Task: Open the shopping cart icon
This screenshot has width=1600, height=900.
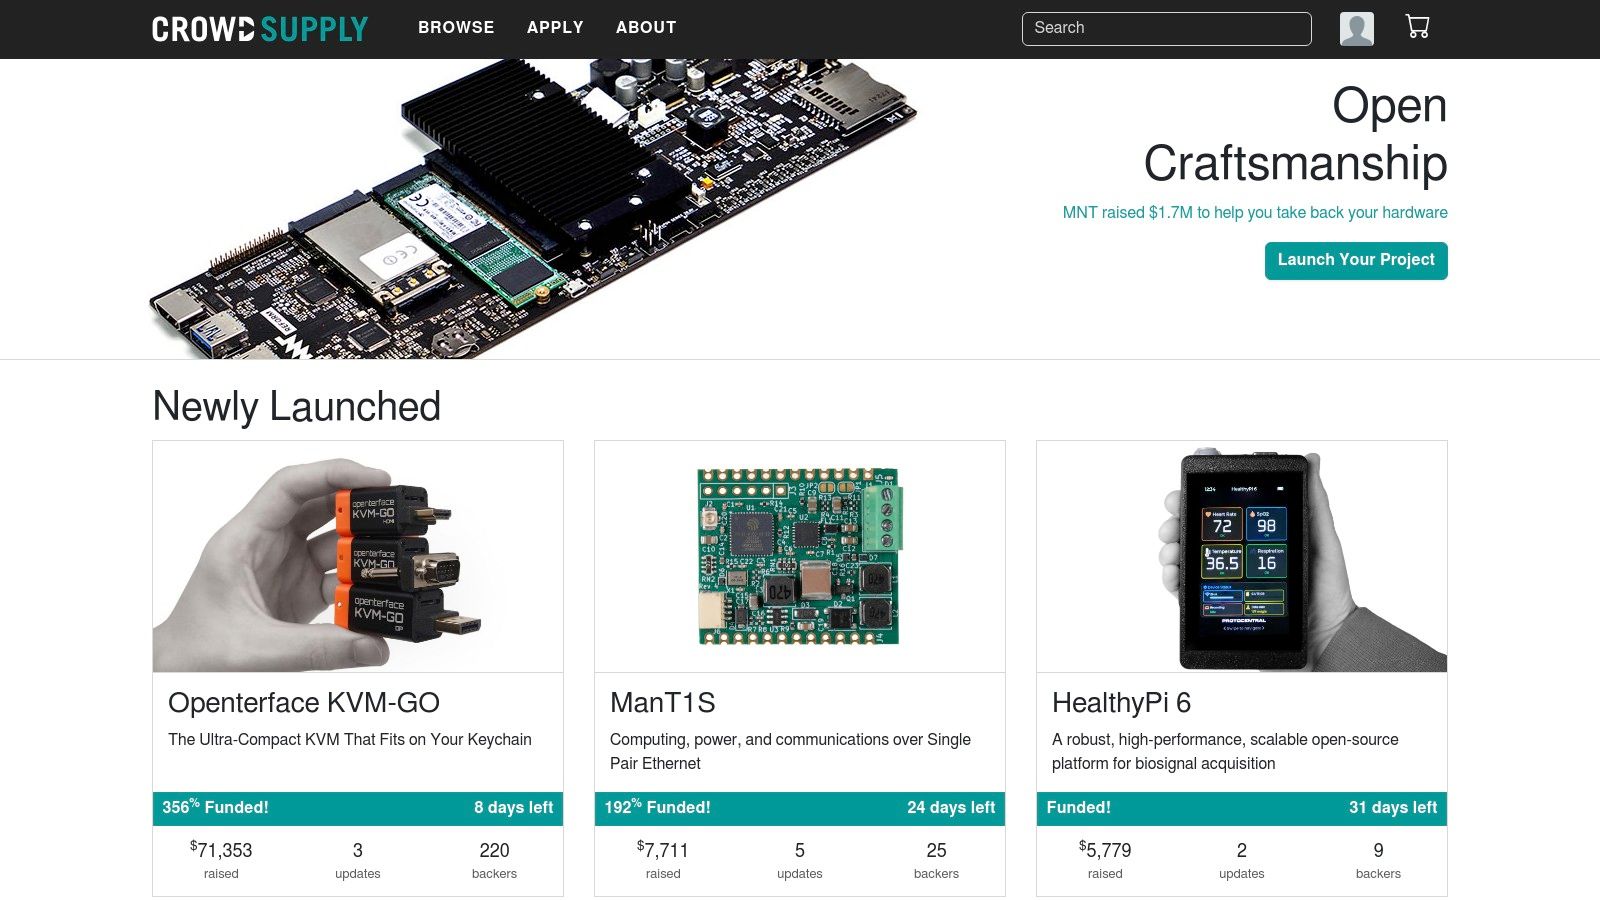Action: click(x=1417, y=27)
